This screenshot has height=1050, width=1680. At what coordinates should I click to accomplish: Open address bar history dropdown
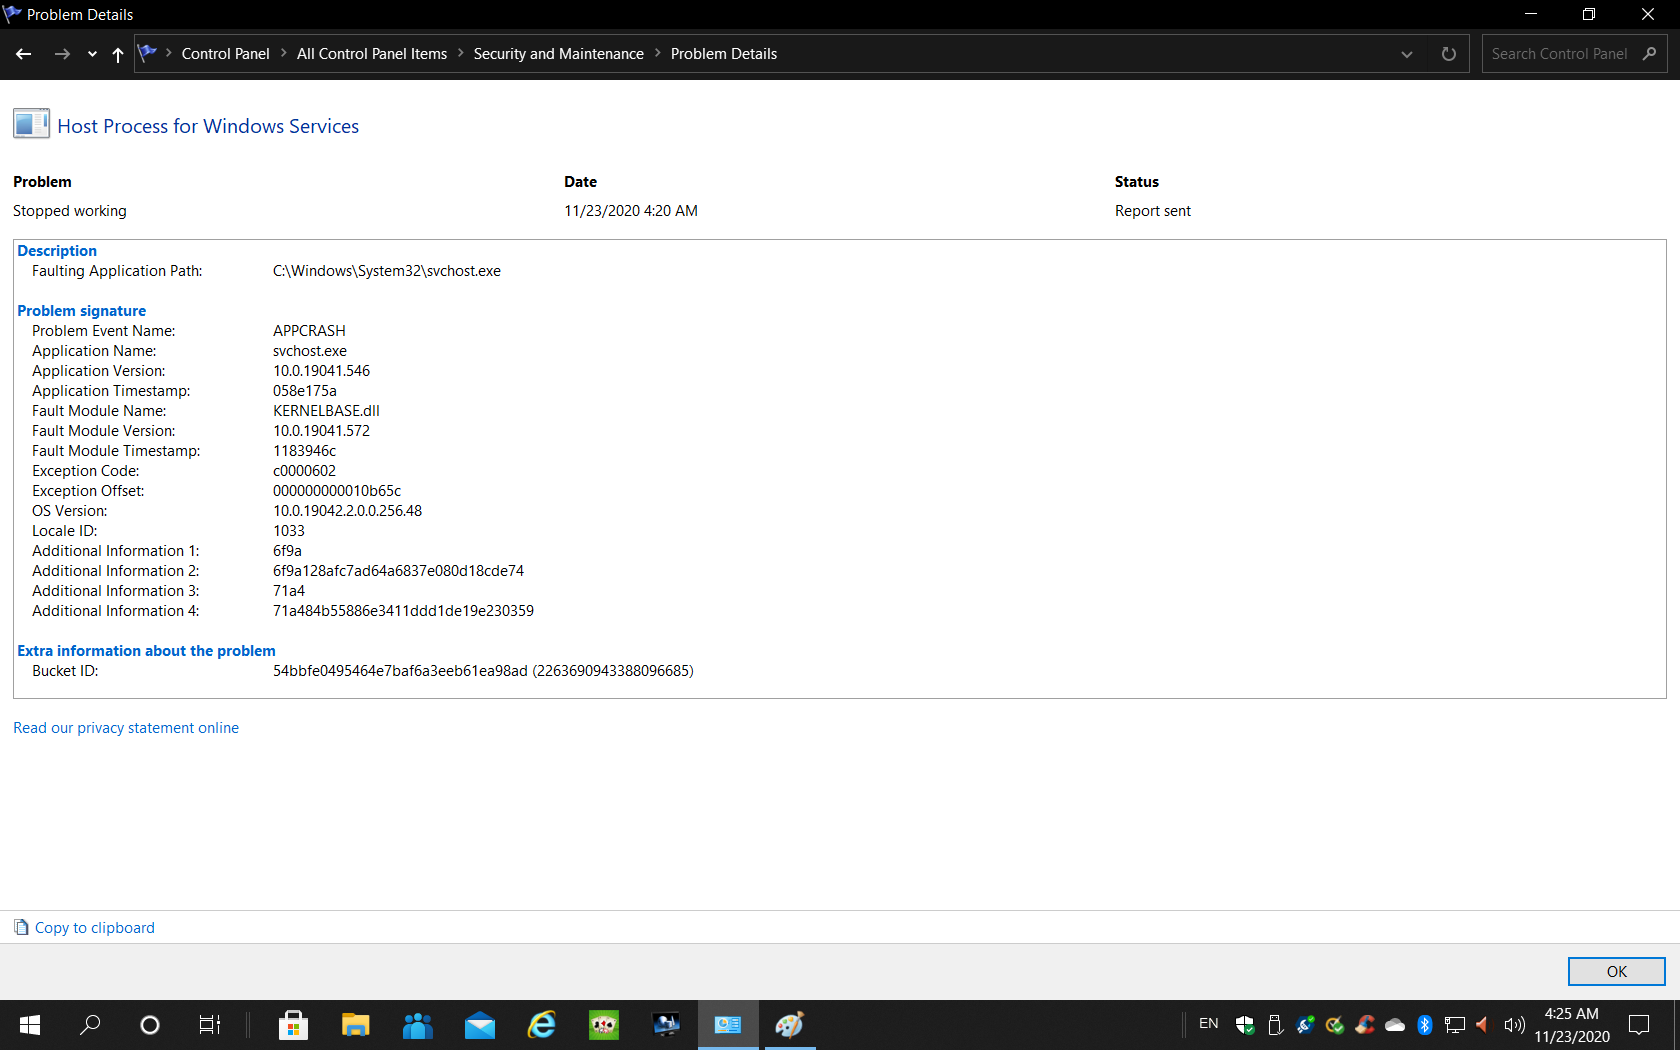coord(1407,54)
